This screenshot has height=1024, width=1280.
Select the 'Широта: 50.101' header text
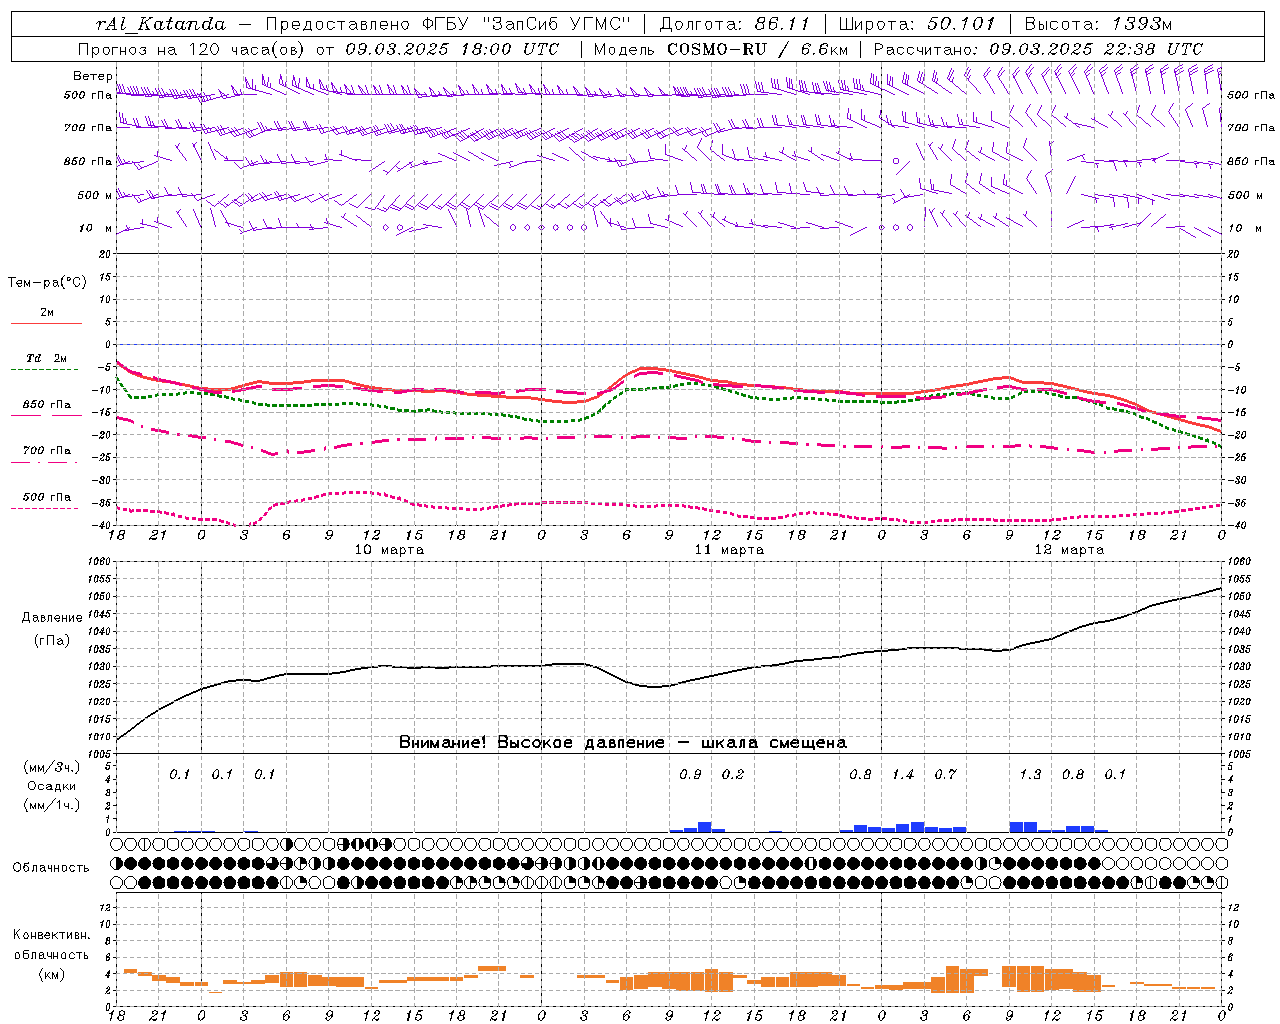point(917,24)
